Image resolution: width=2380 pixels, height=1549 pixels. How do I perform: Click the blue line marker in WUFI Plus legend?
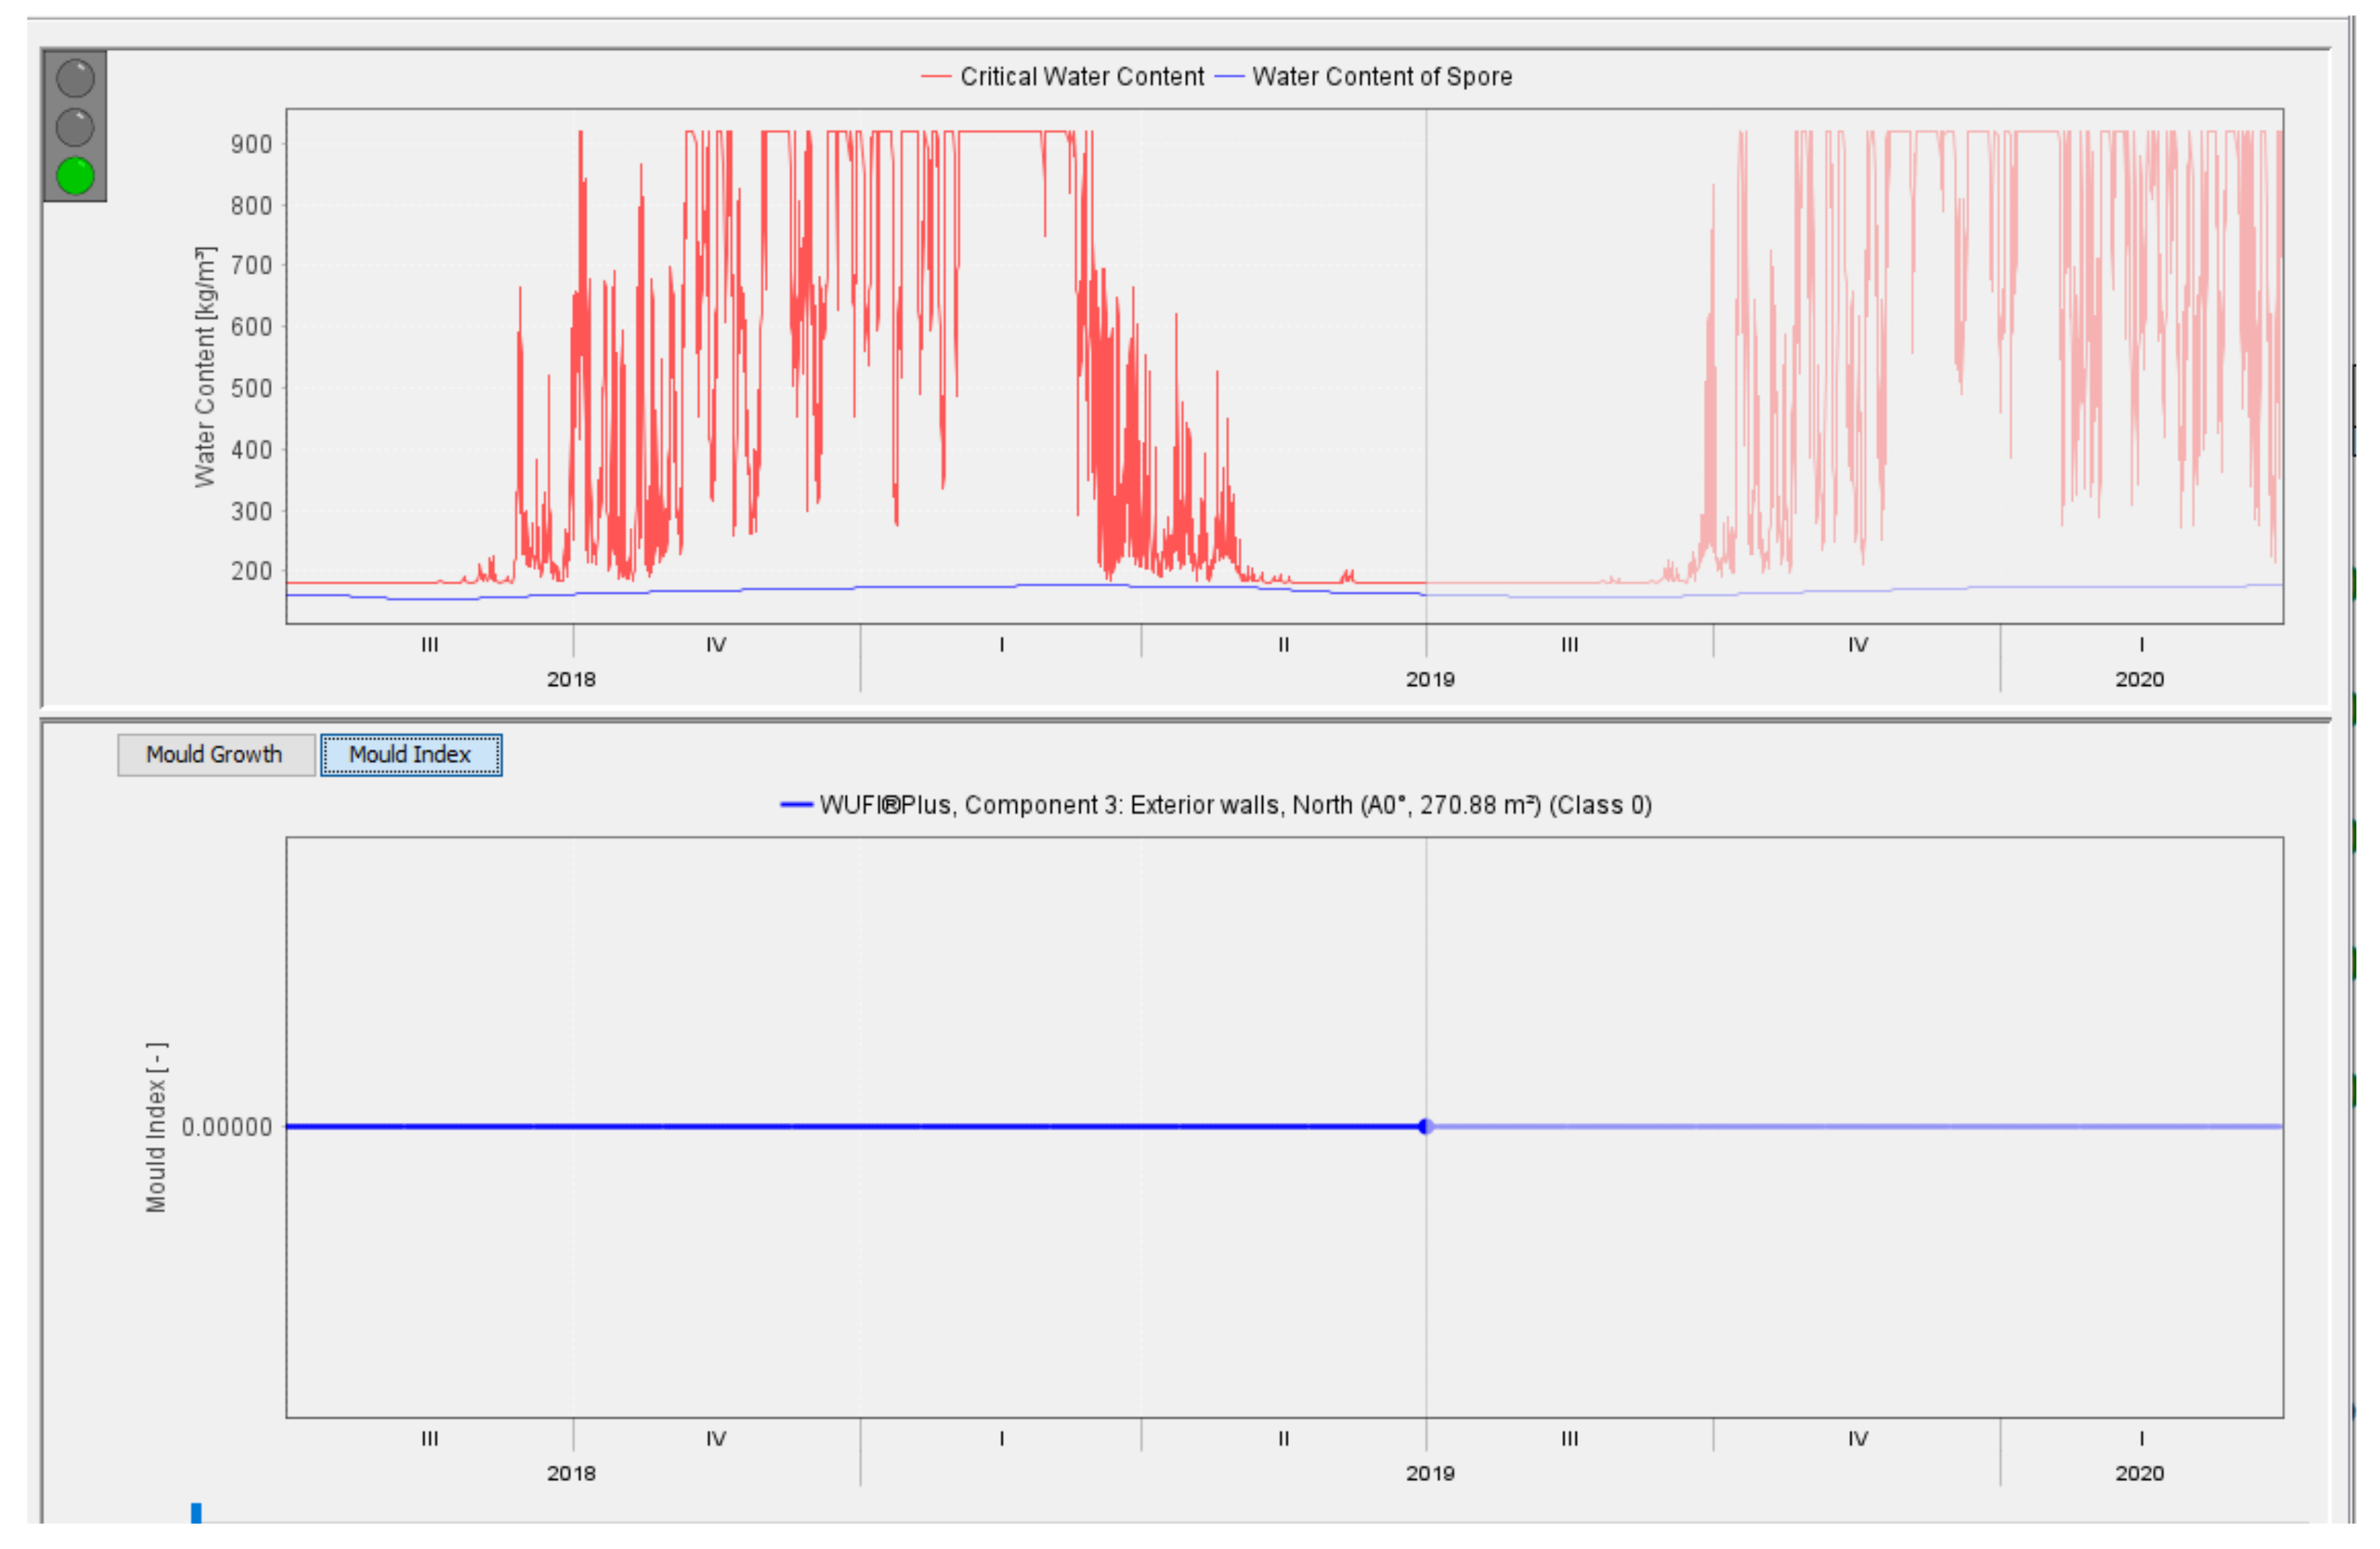click(796, 805)
